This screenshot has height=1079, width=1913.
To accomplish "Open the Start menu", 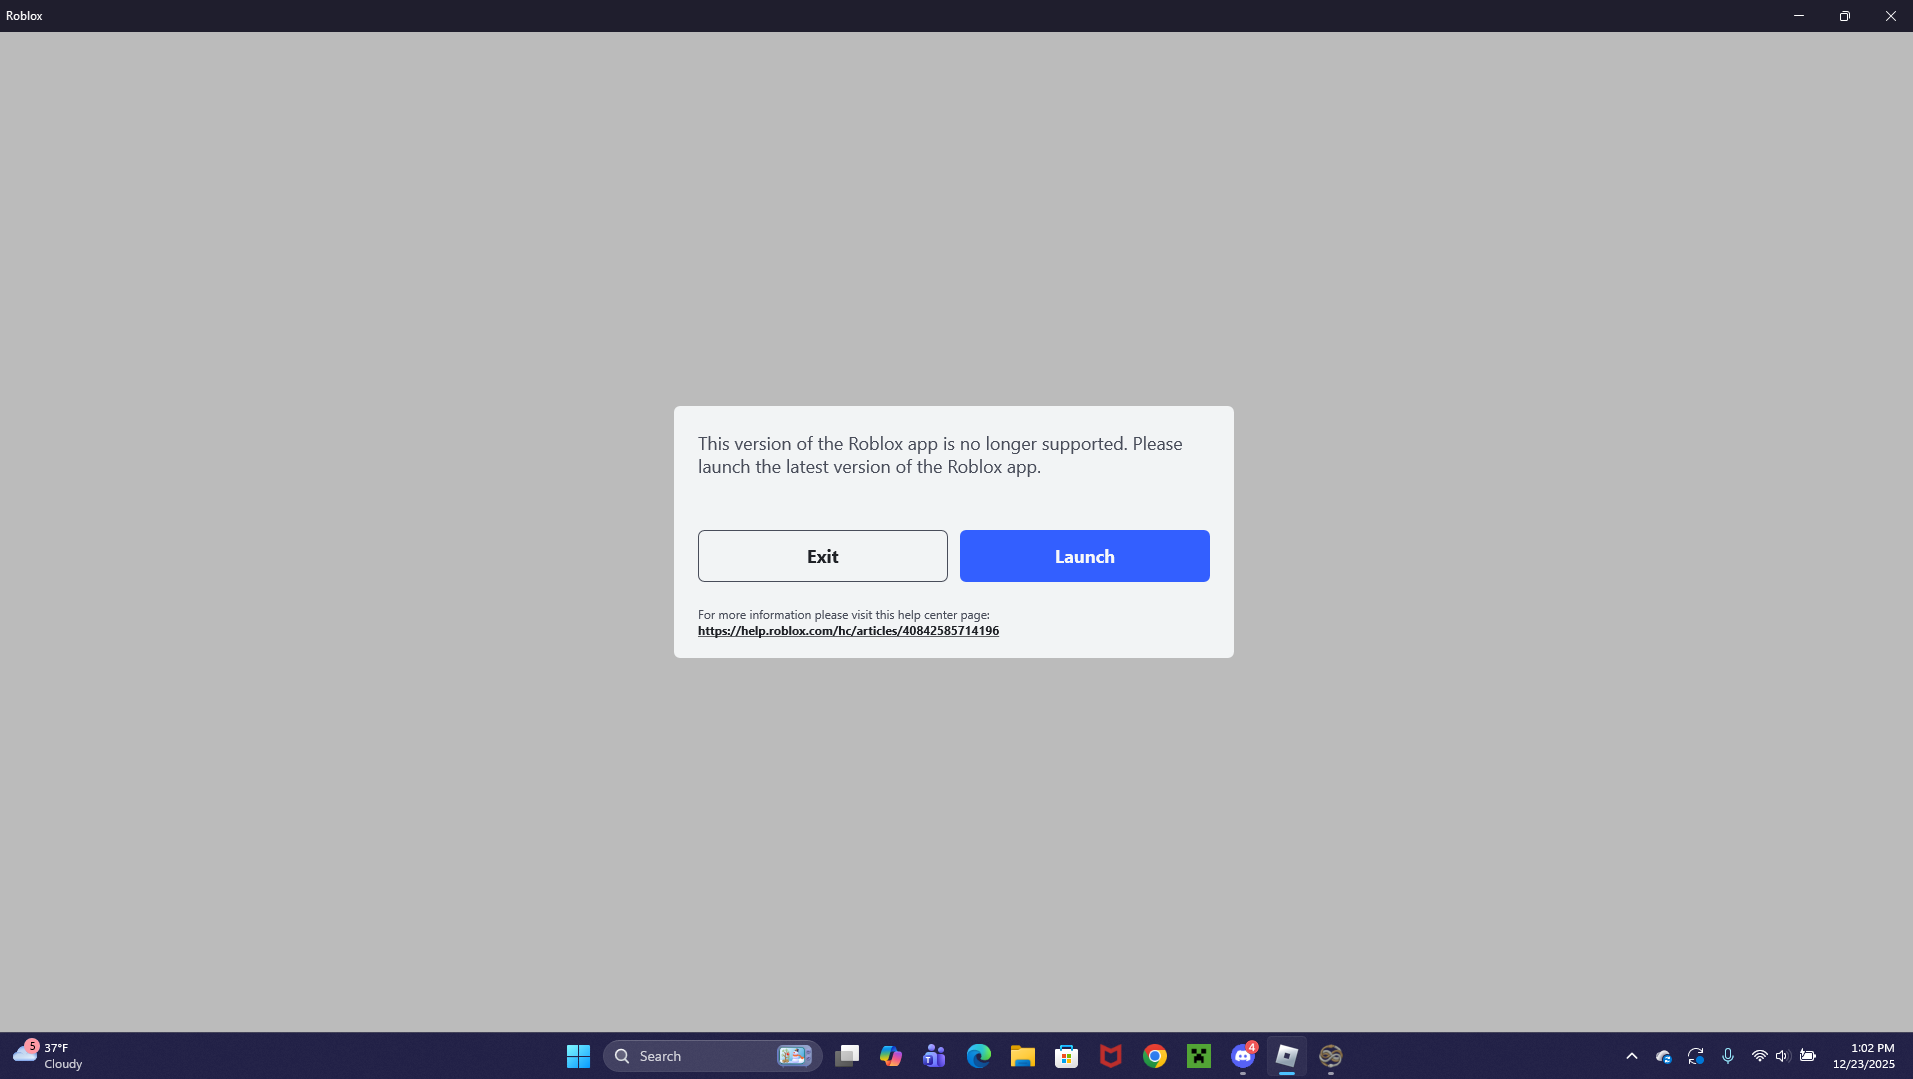I will pyautogui.click(x=578, y=1055).
